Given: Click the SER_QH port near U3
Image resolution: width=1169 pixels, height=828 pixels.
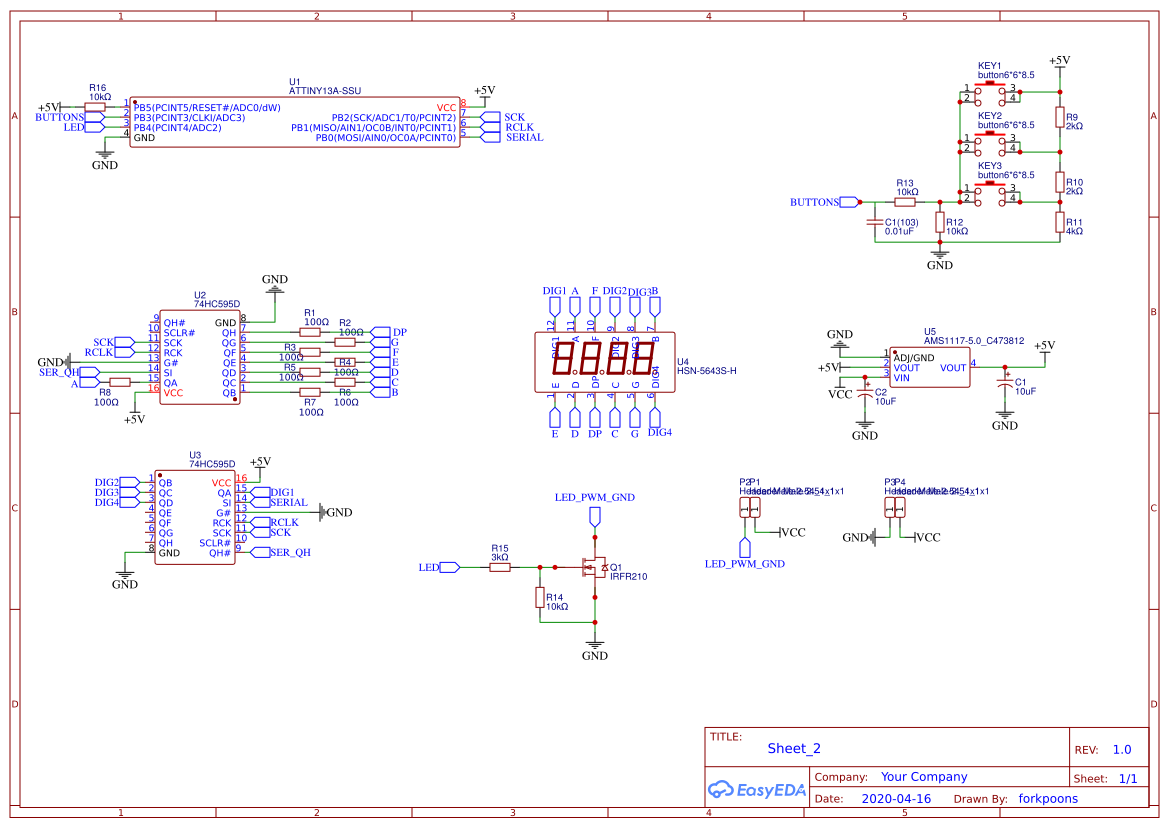Looking at the screenshot, I should point(270,550).
